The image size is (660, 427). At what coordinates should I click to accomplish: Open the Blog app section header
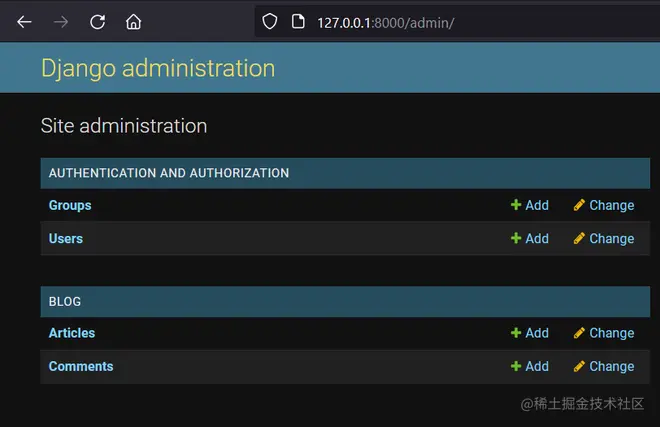coord(65,302)
